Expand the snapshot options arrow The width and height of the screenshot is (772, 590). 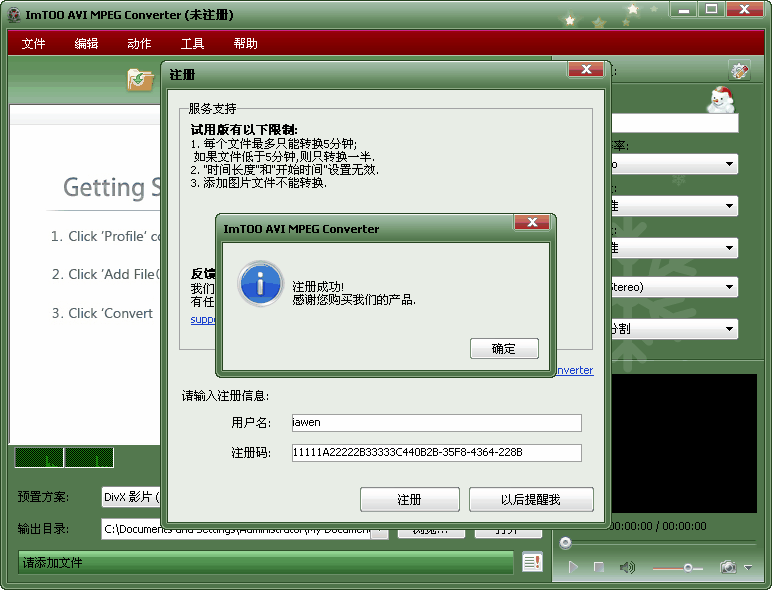(x=748, y=567)
